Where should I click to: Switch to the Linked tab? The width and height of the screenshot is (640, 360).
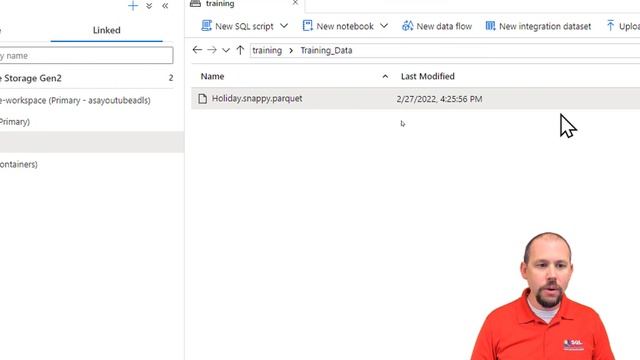[107, 30]
